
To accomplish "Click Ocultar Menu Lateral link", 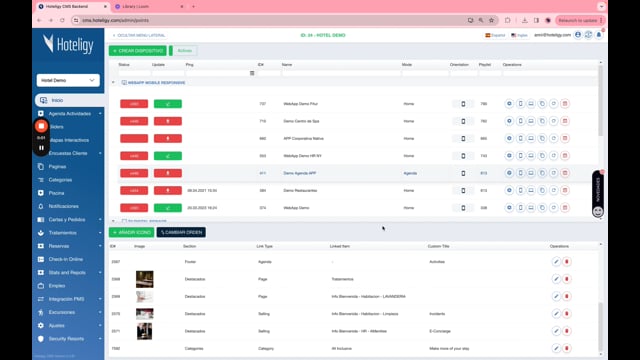I will click(139, 36).
